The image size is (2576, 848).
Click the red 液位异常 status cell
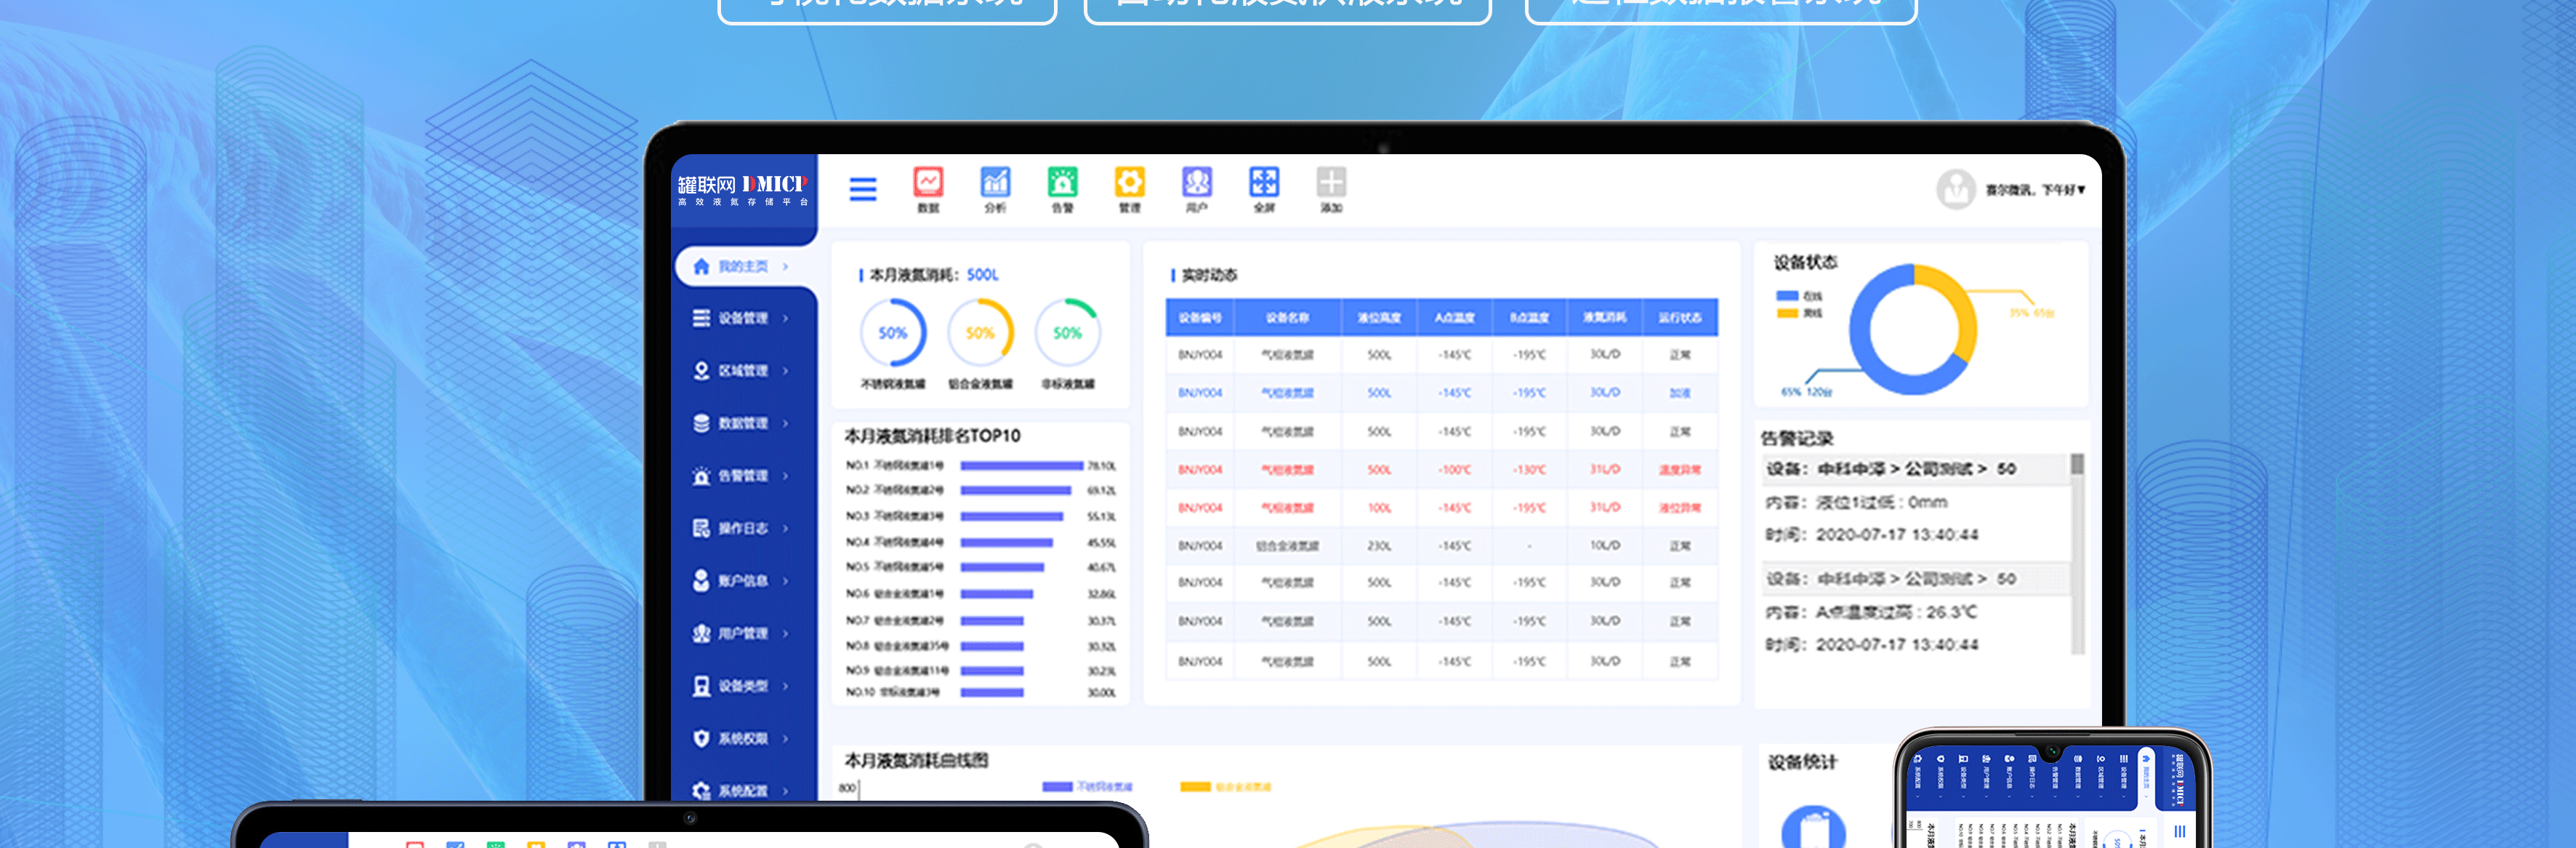(x=1680, y=508)
